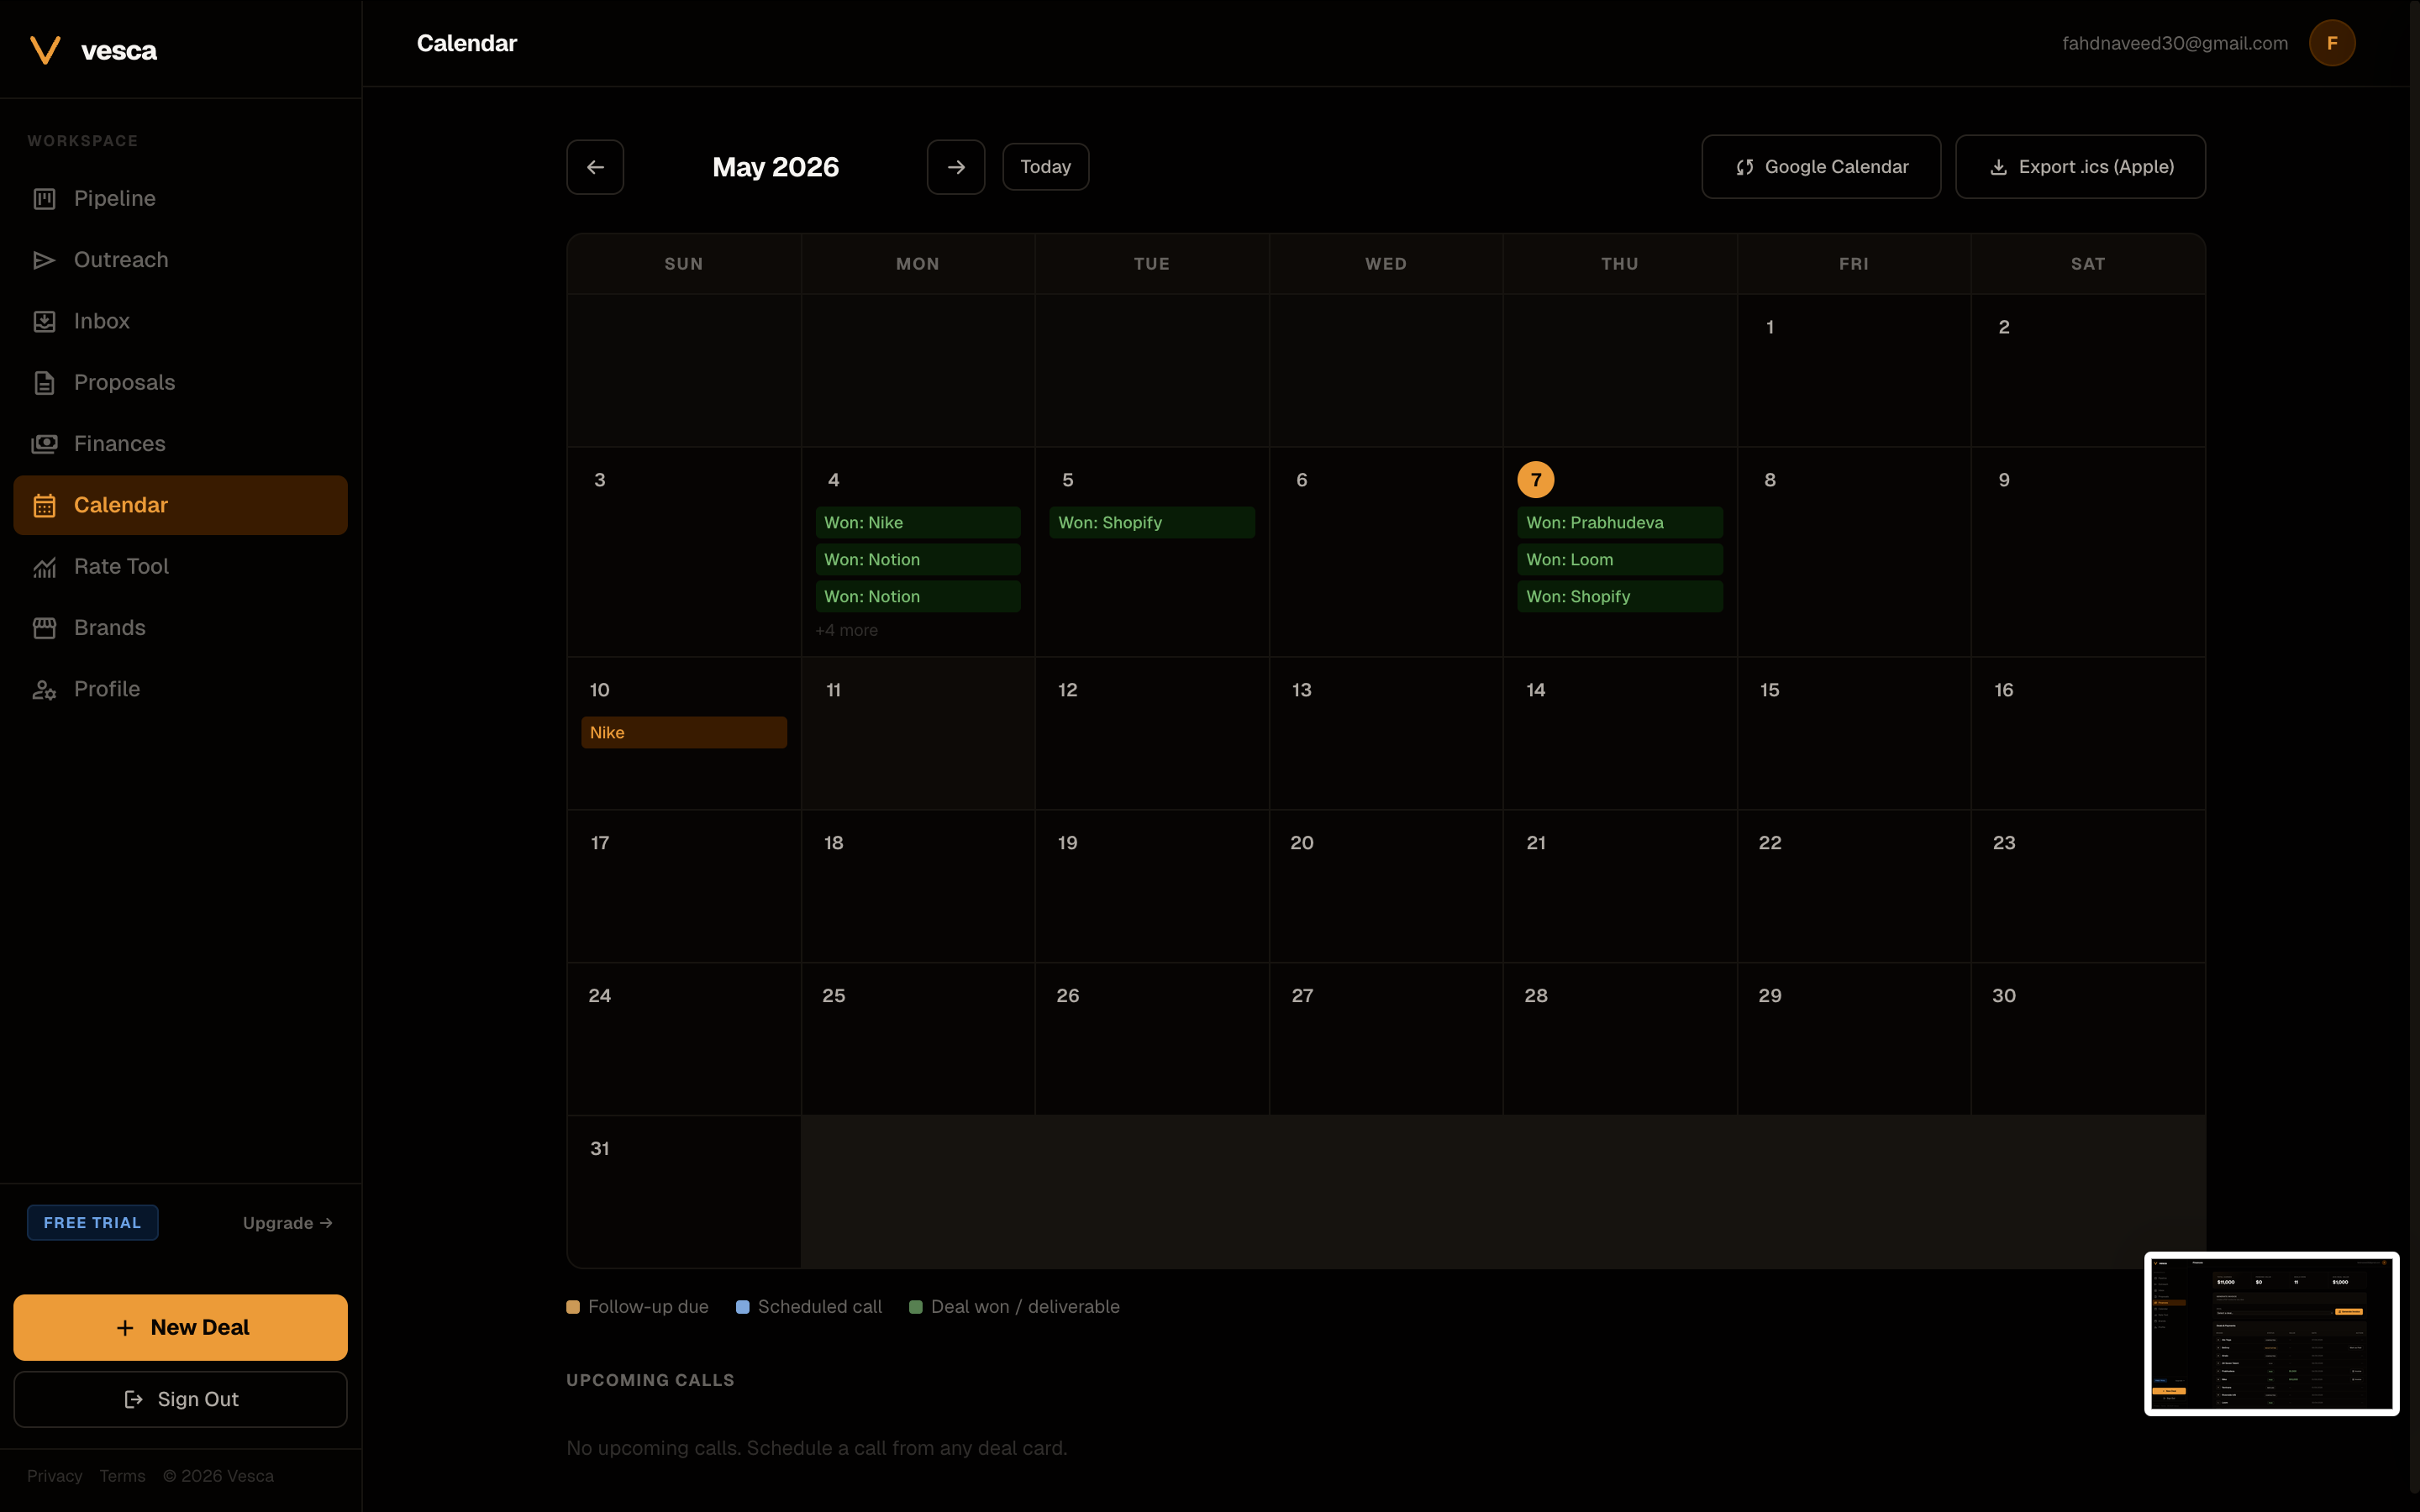Open Finances in the sidebar
The image size is (2420, 1512).
pos(180,444)
